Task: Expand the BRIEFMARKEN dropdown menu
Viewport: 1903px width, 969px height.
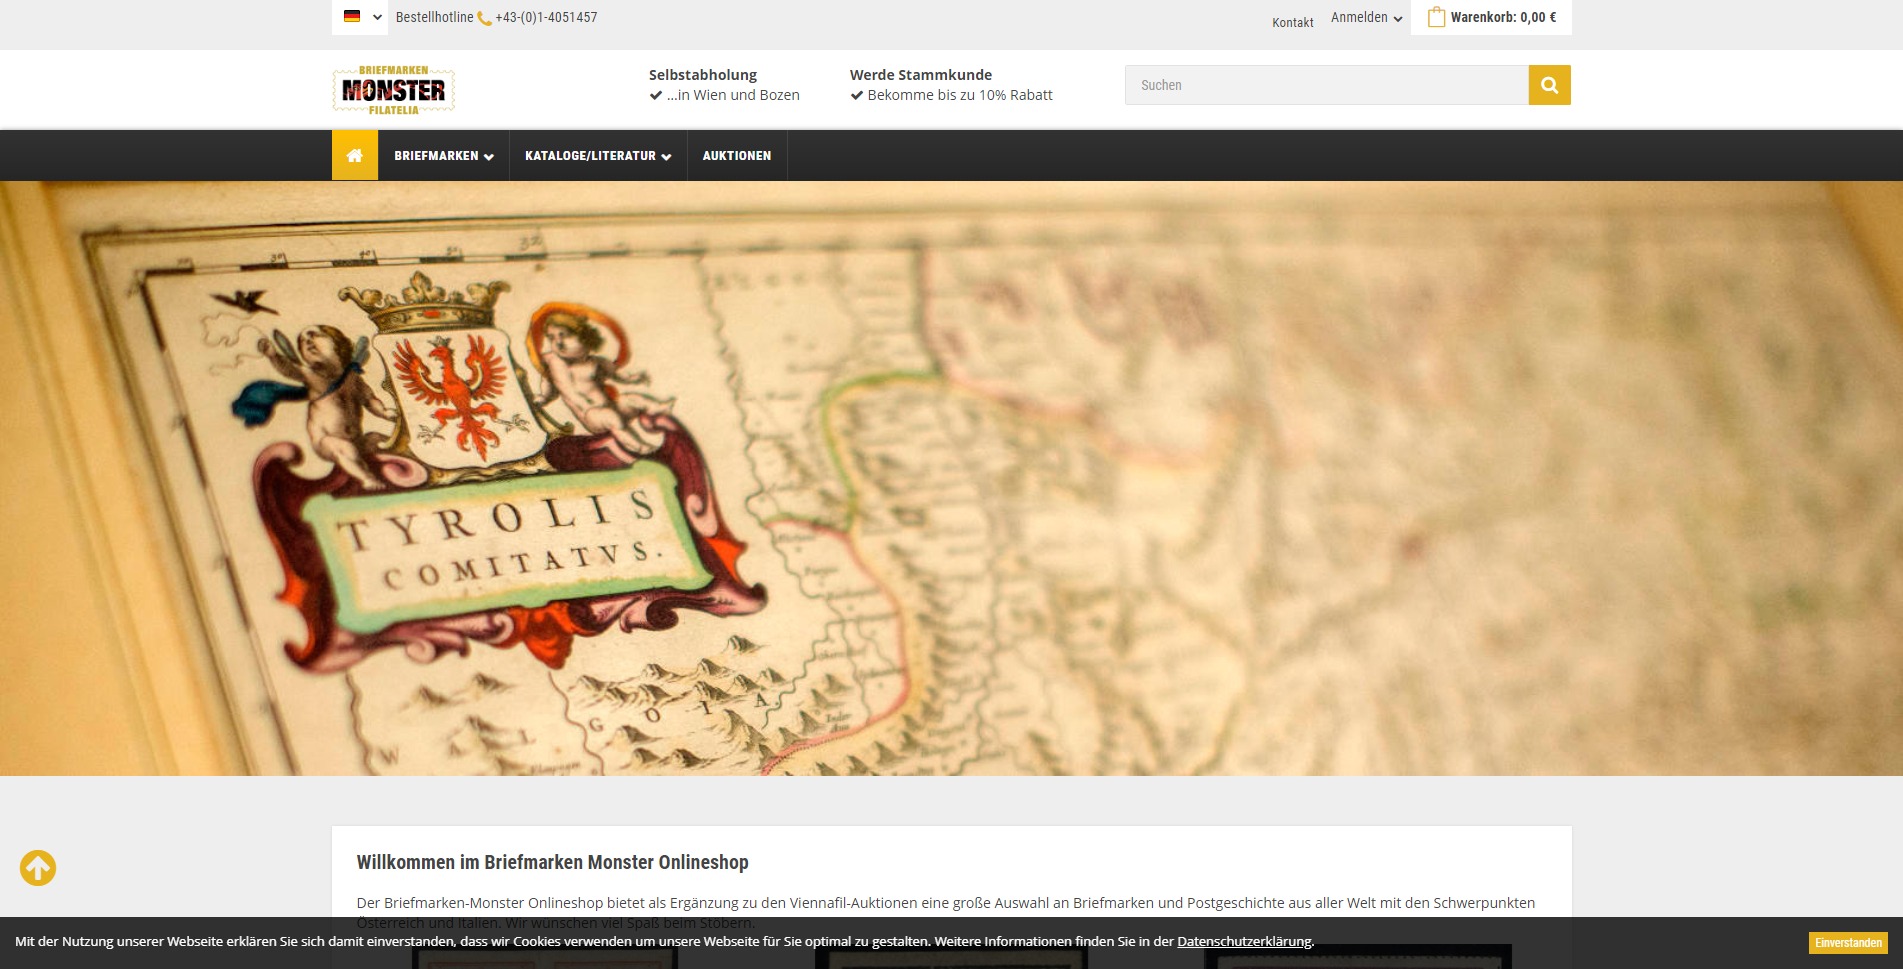Action: [442, 155]
